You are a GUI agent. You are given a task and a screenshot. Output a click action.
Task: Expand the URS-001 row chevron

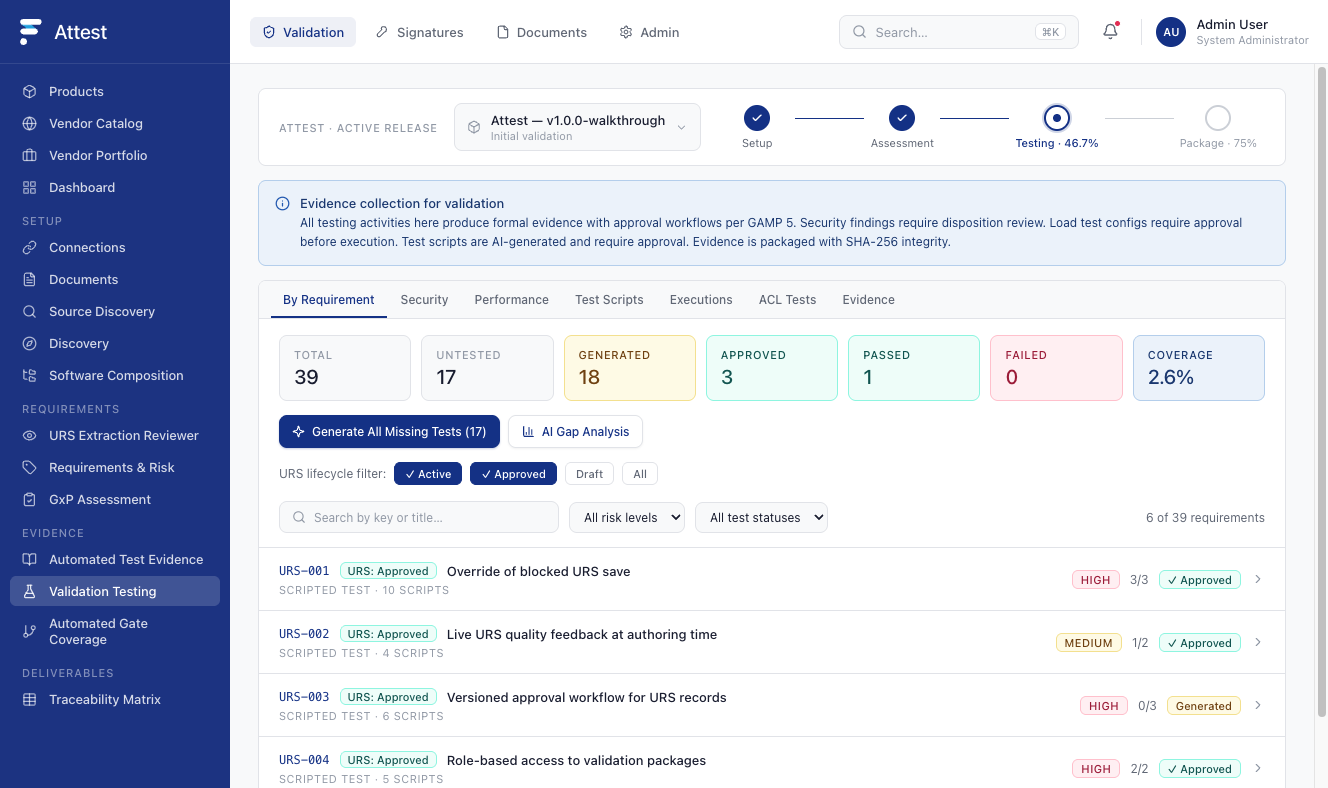1258,579
